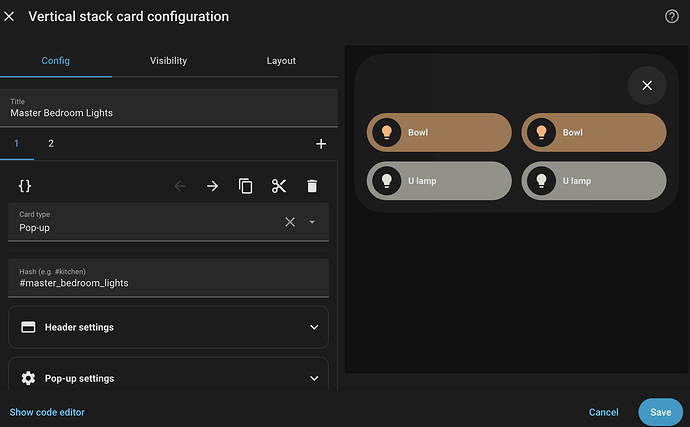Toggle the first U lamp button
This screenshot has width=690, height=427.
click(439, 181)
